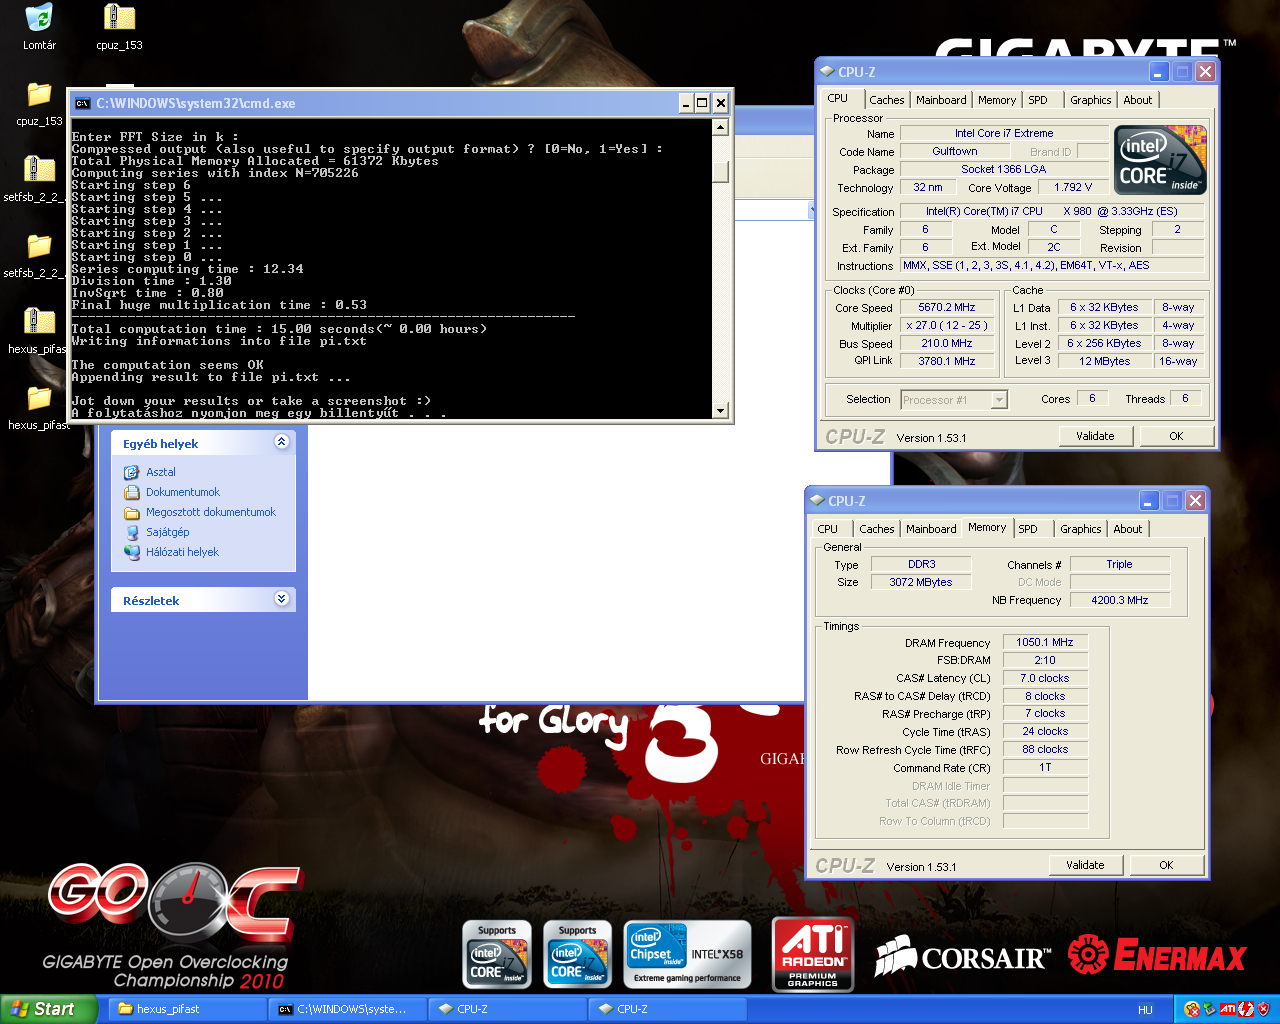Open the Processor #1 selection dropdown

[x=999, y=399]
